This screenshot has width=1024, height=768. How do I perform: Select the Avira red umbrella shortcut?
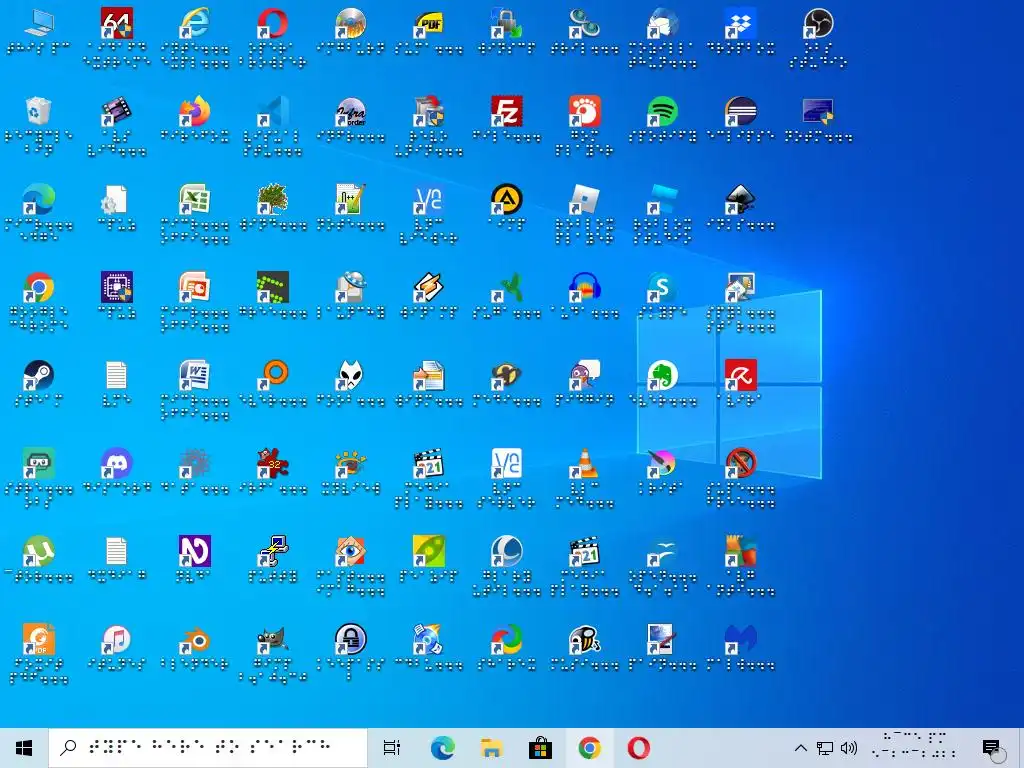pyautogui.click(x=741, y=376)
